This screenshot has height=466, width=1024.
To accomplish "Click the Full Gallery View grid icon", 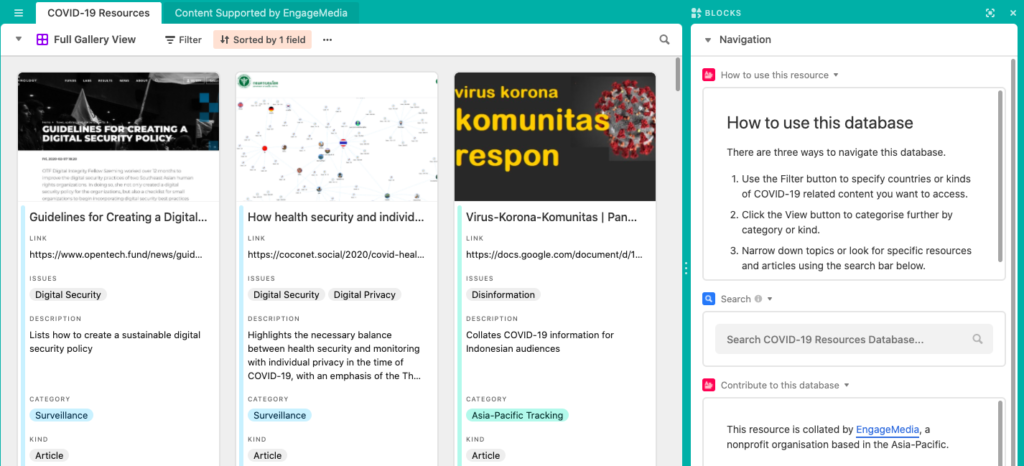I will (x=42, y=40).
